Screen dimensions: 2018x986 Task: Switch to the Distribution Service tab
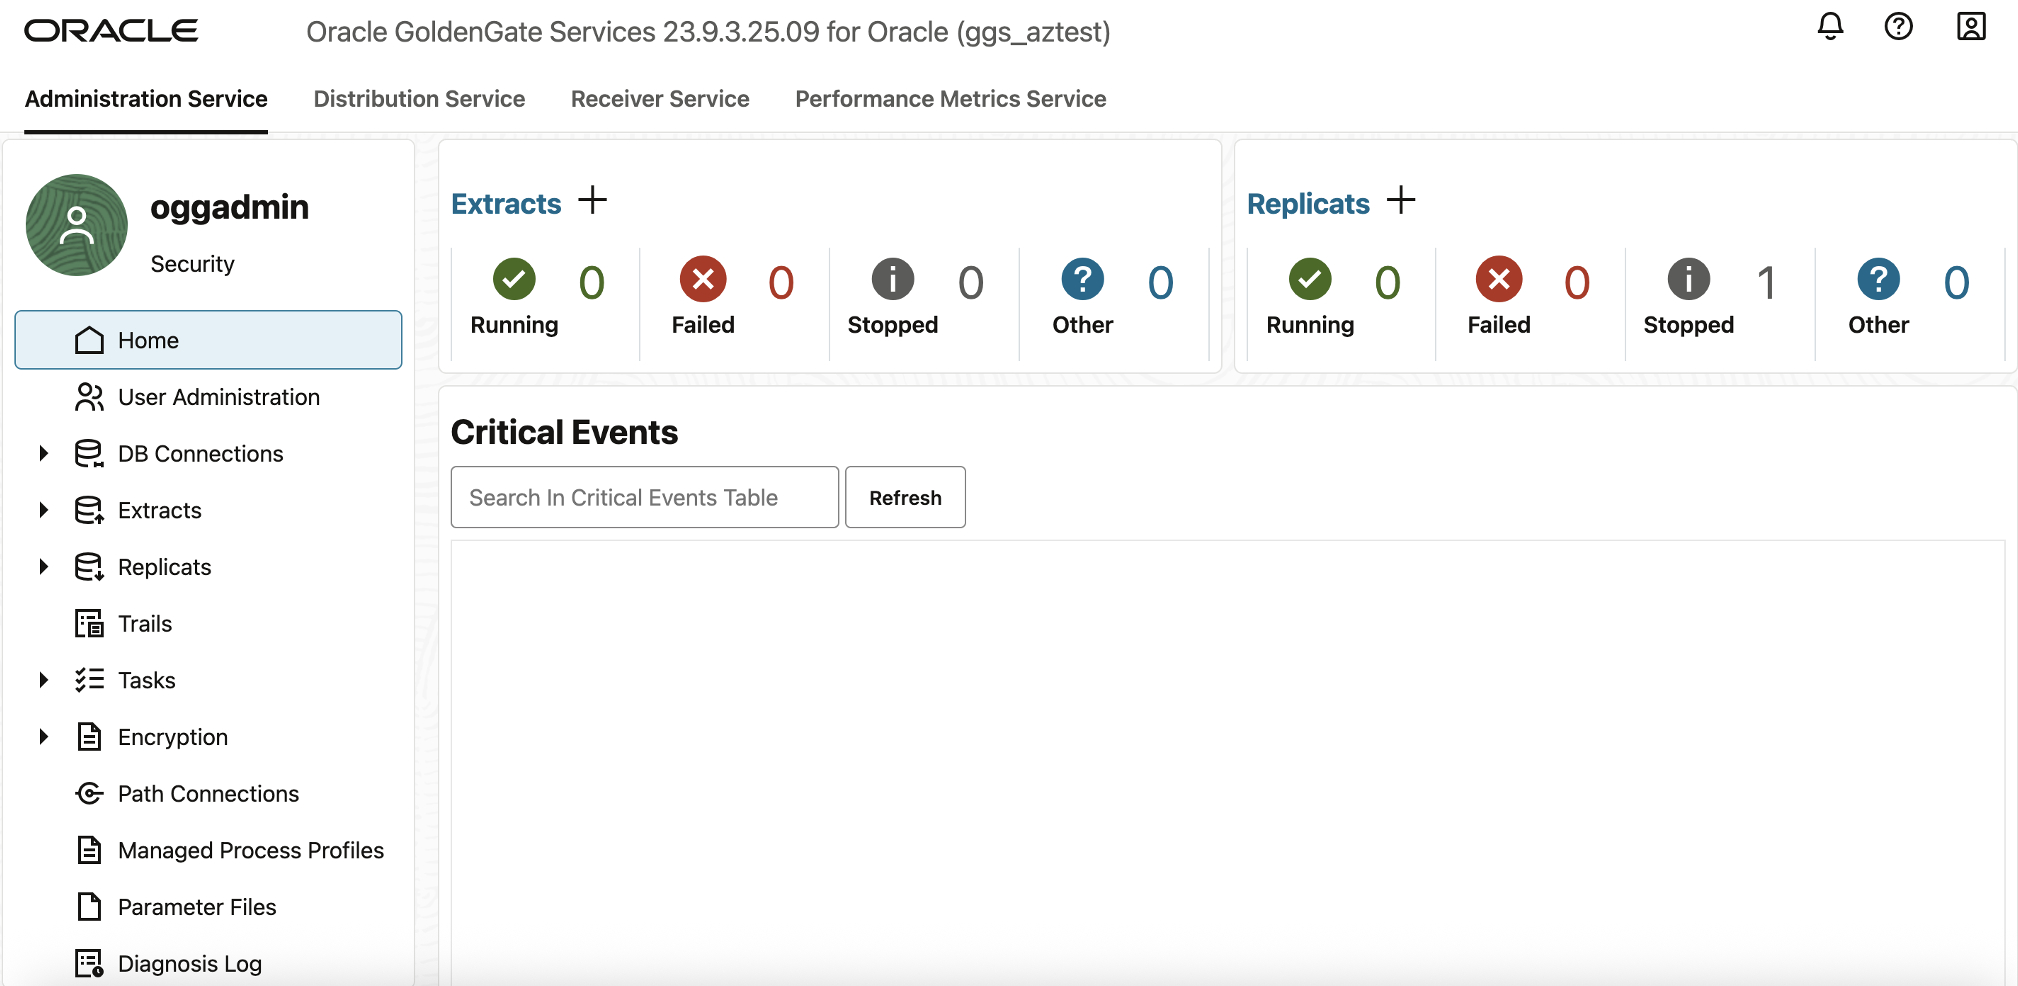[x=419, y=99]
